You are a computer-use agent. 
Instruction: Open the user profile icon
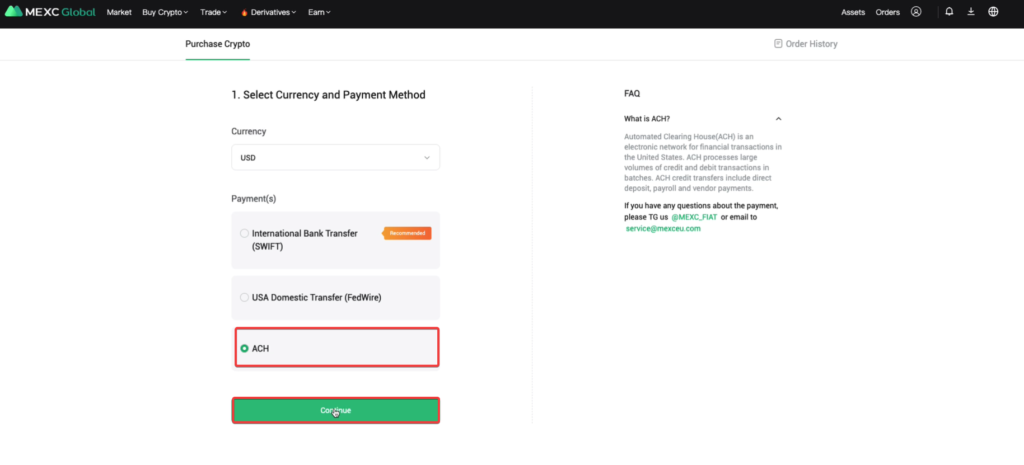[916, 12]
